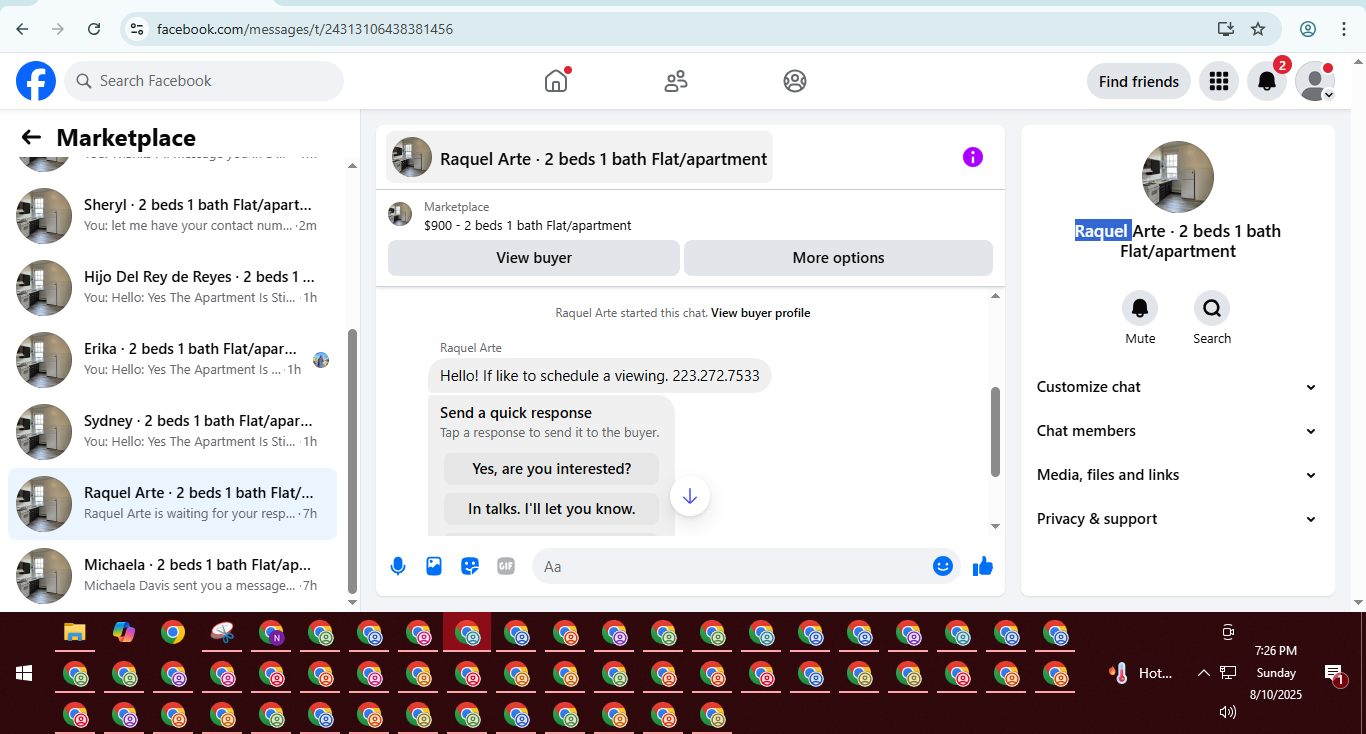This screenshot has width=1366, height=734.
Task: Expand the Customize chat section
Action: (x=1177, y=387)
